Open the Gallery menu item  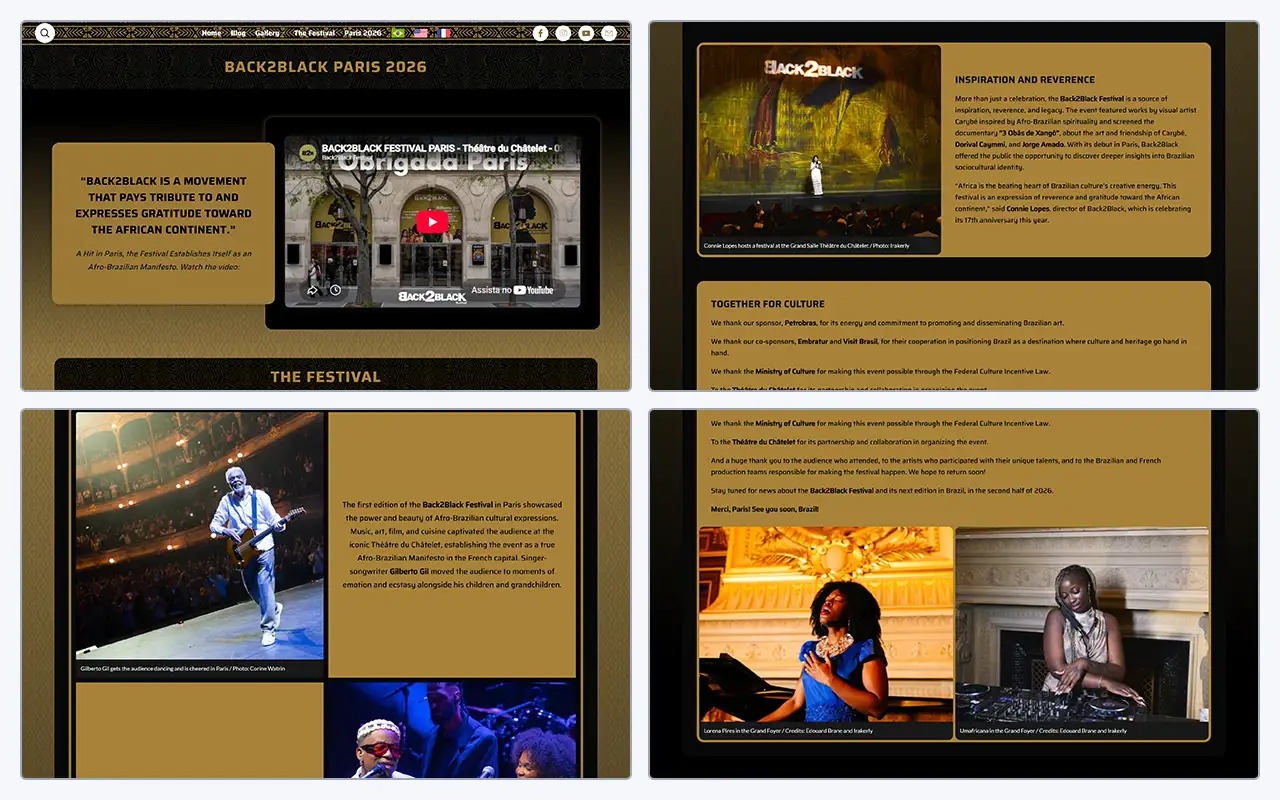[267, 33]
